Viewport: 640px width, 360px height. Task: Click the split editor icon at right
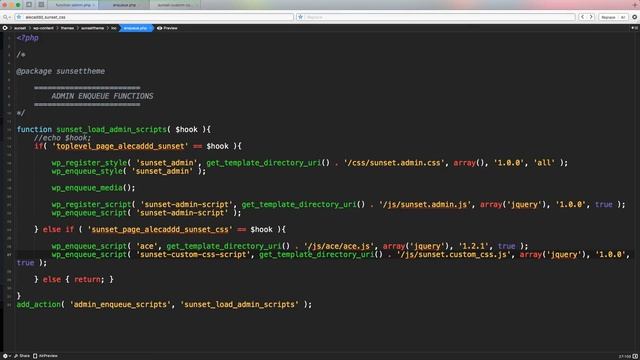click(635, 28)
